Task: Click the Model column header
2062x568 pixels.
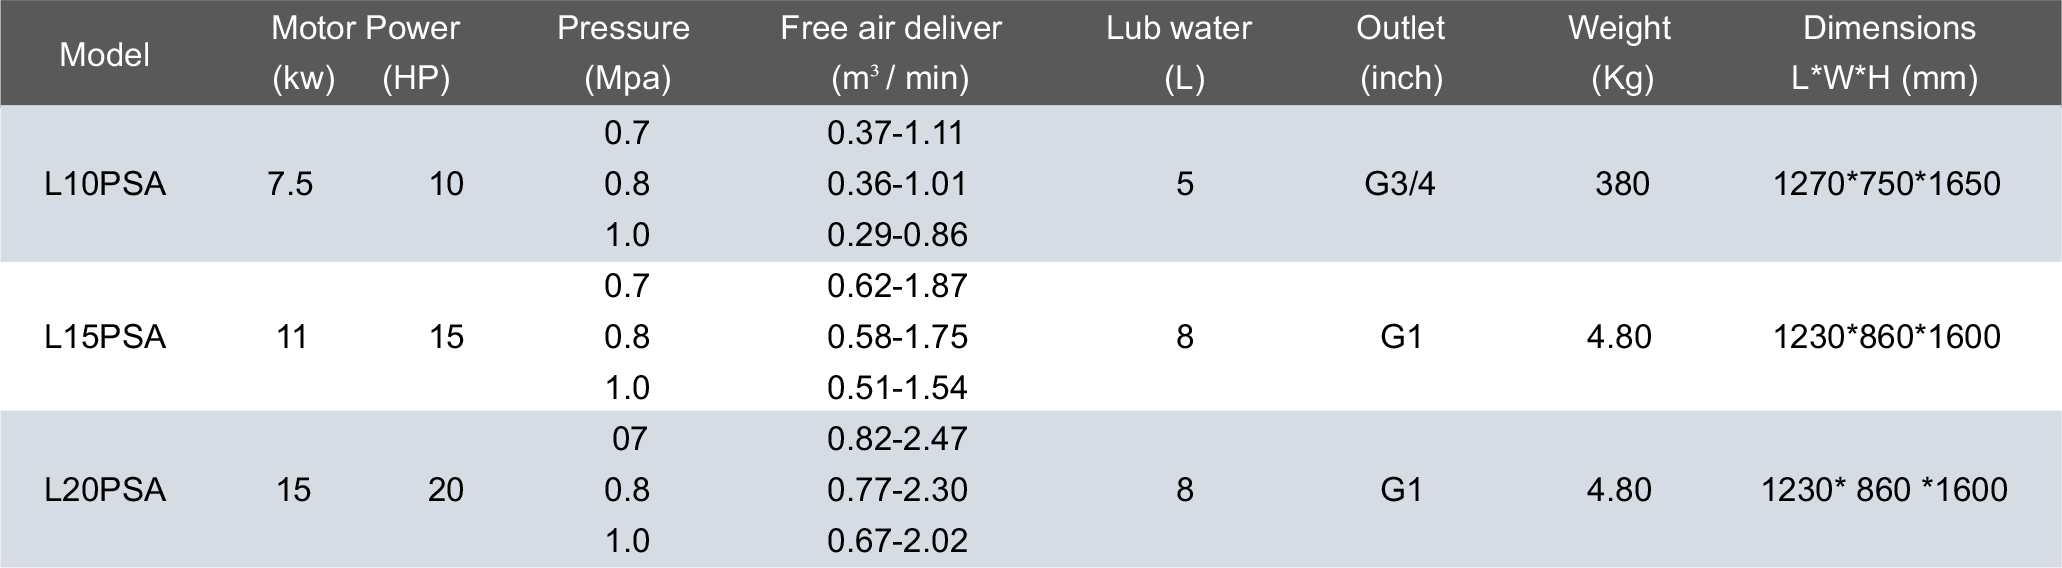Action: [104, 54]
